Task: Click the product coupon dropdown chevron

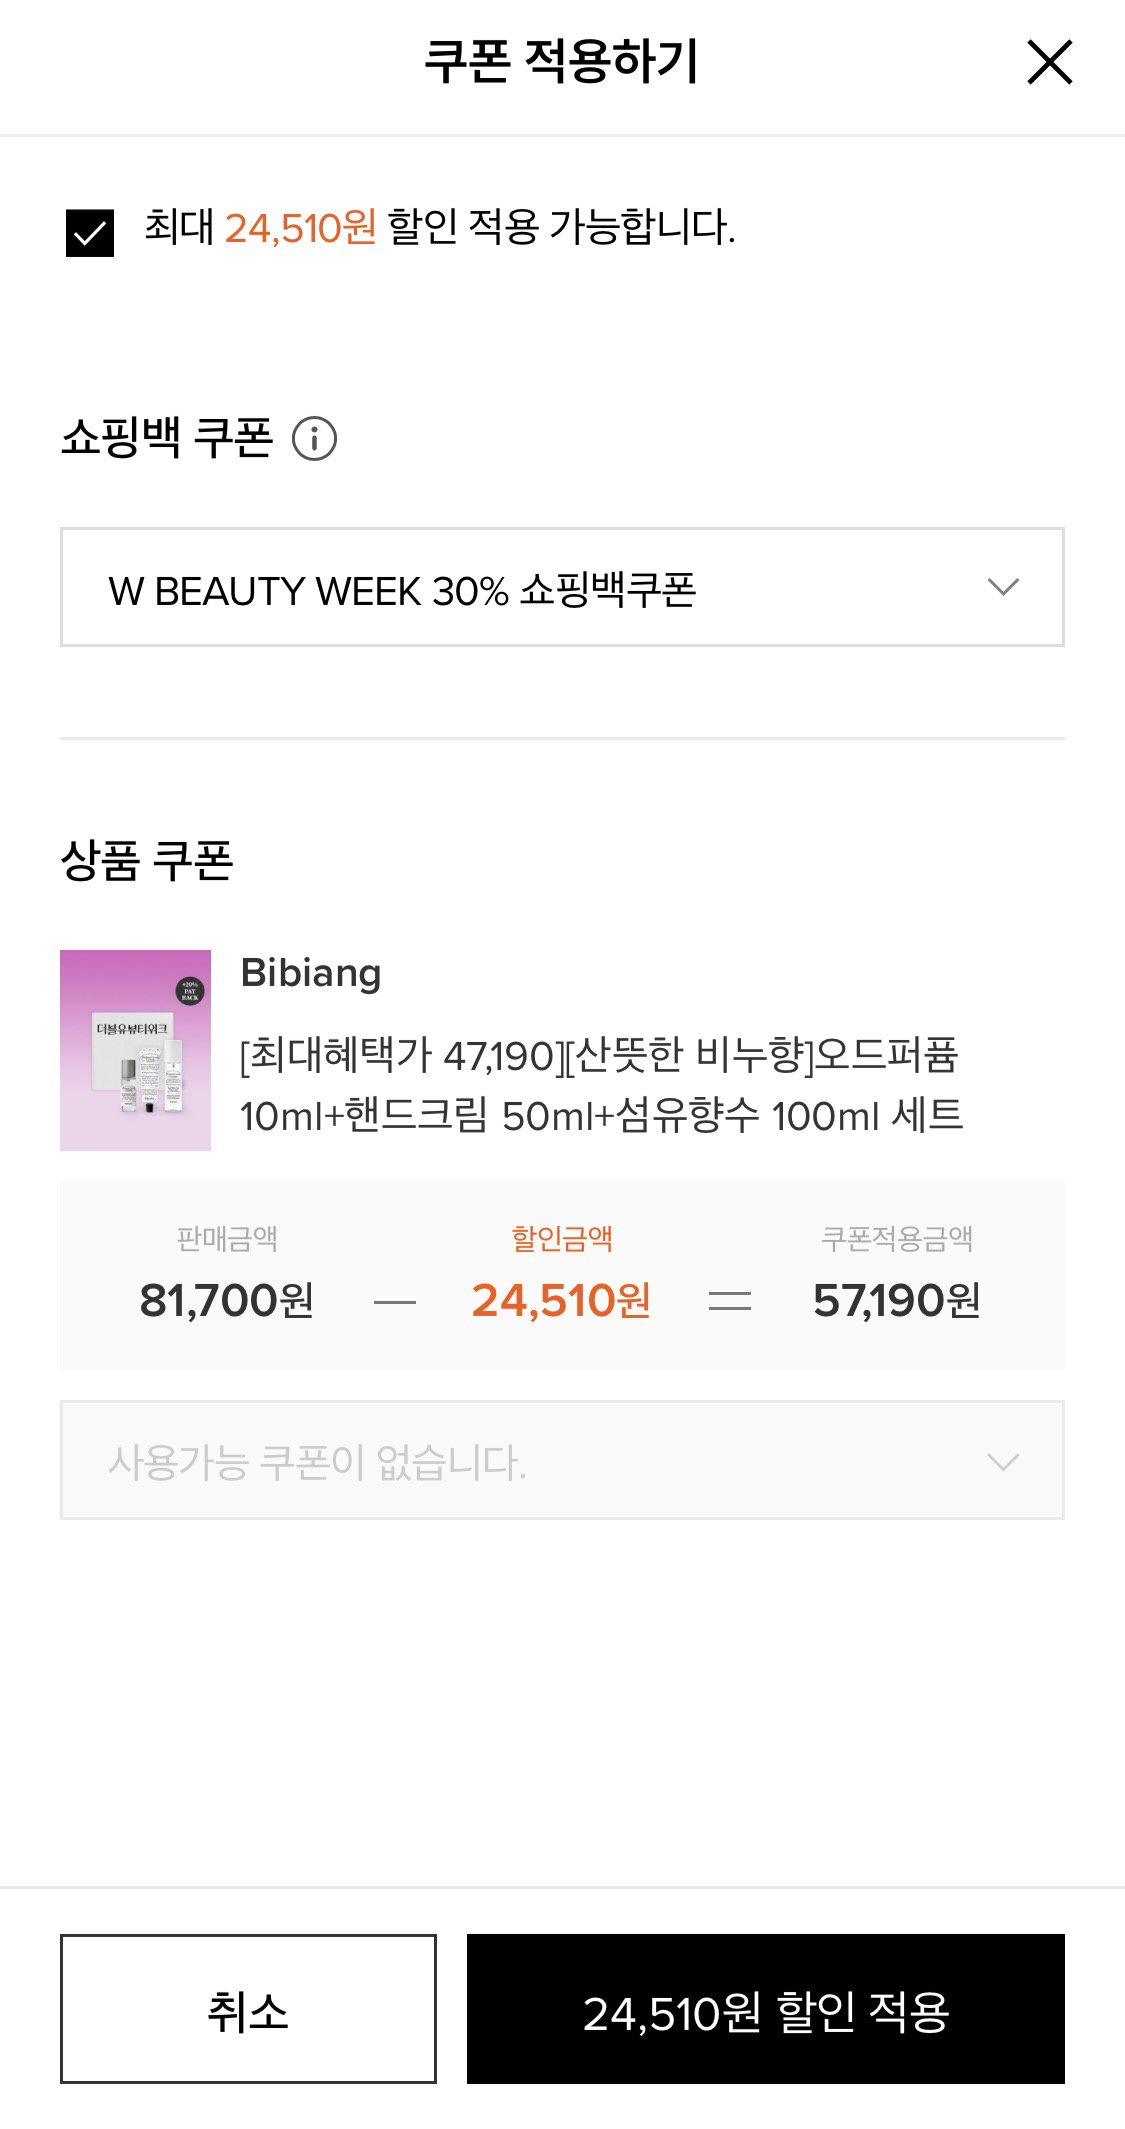Action: click(x=1003, y=1462)
